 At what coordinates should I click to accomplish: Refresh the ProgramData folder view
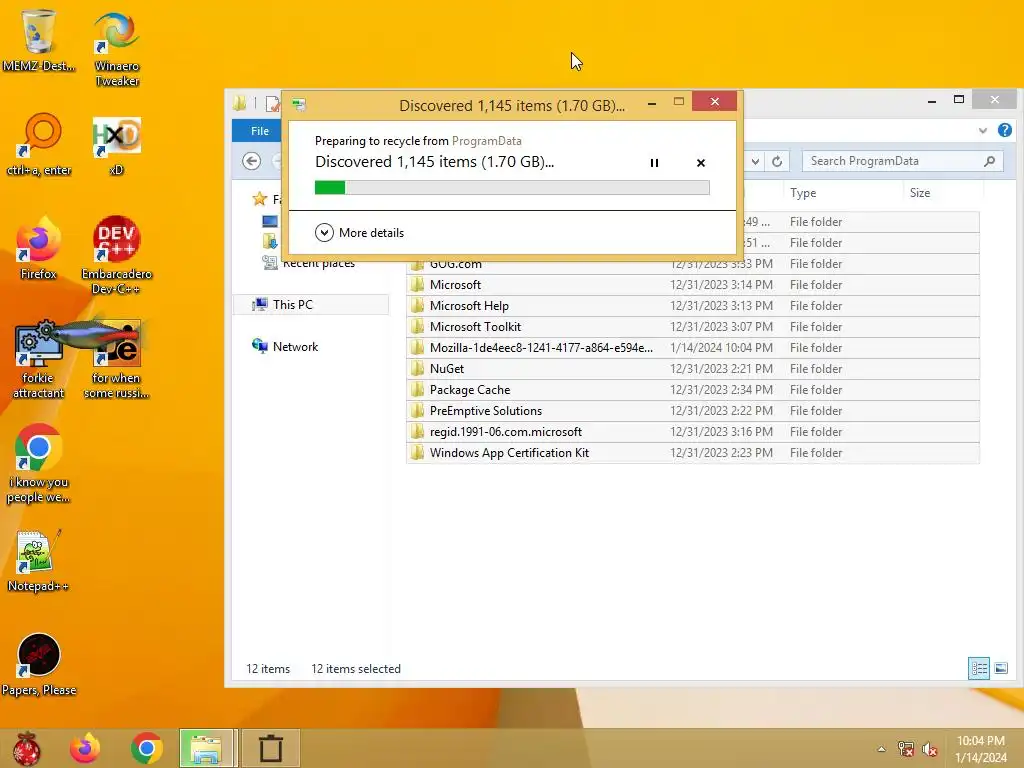coord(777,161)
